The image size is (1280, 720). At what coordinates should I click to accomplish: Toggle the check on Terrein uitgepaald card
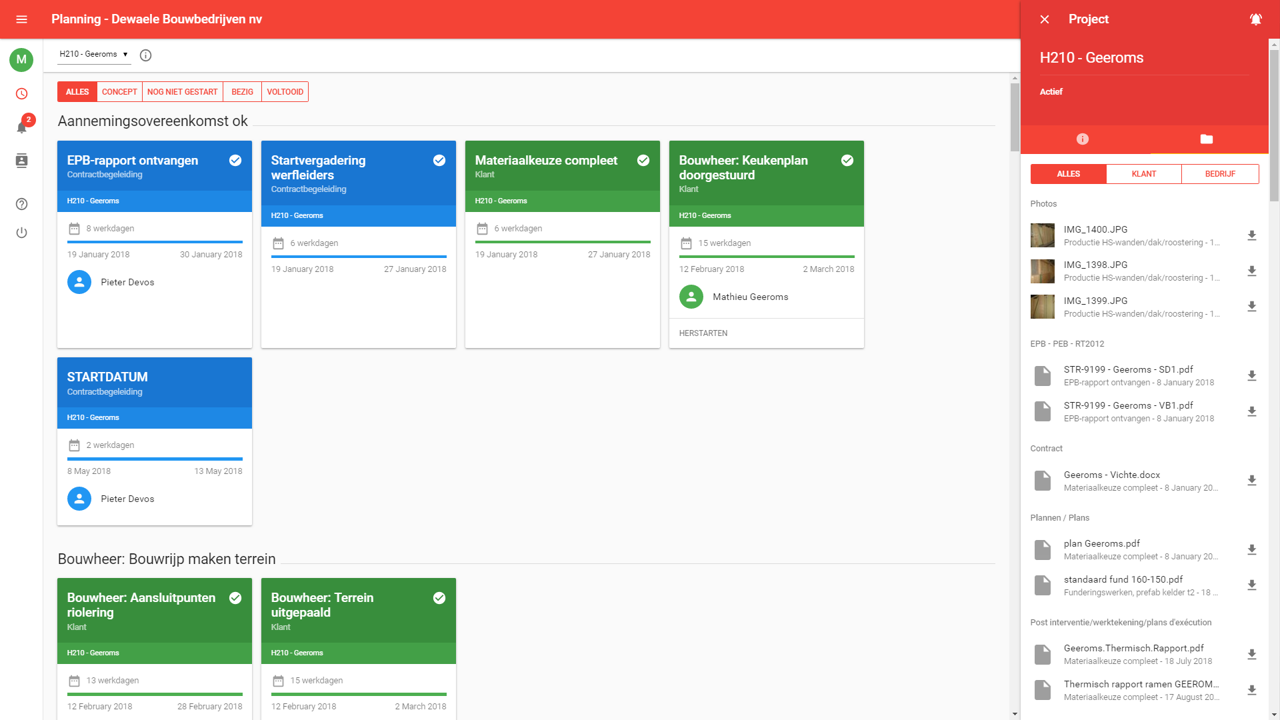[439, 598]
